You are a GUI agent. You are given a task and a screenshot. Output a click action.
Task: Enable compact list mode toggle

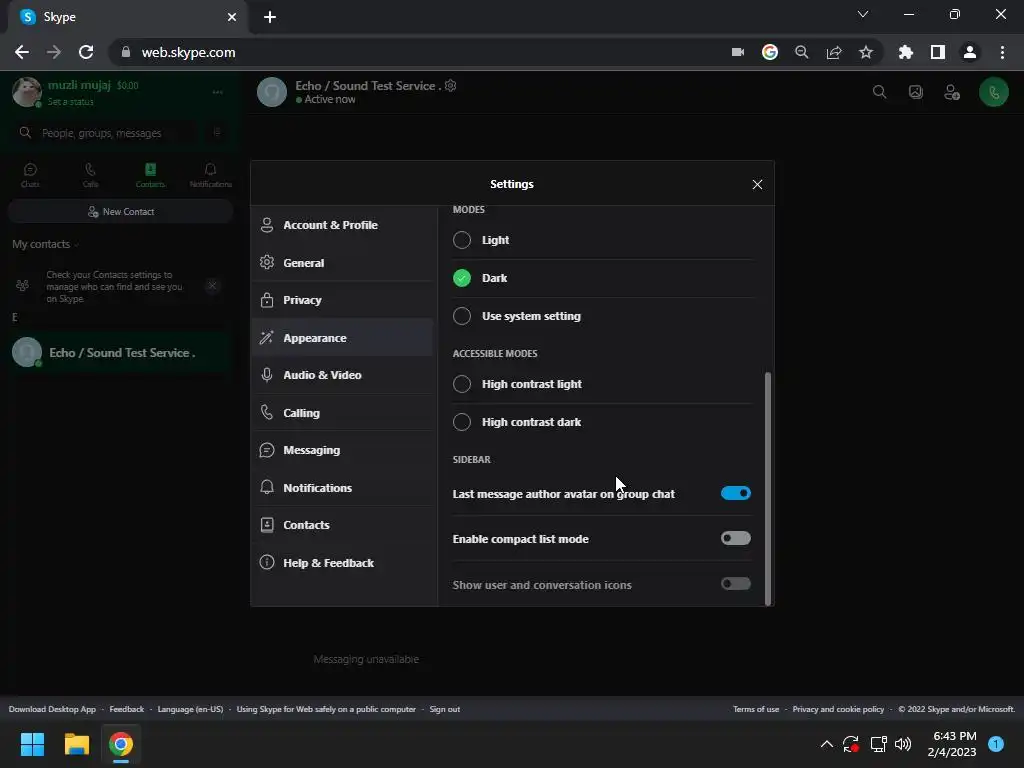pyautogui.click(x=735, y=538)
